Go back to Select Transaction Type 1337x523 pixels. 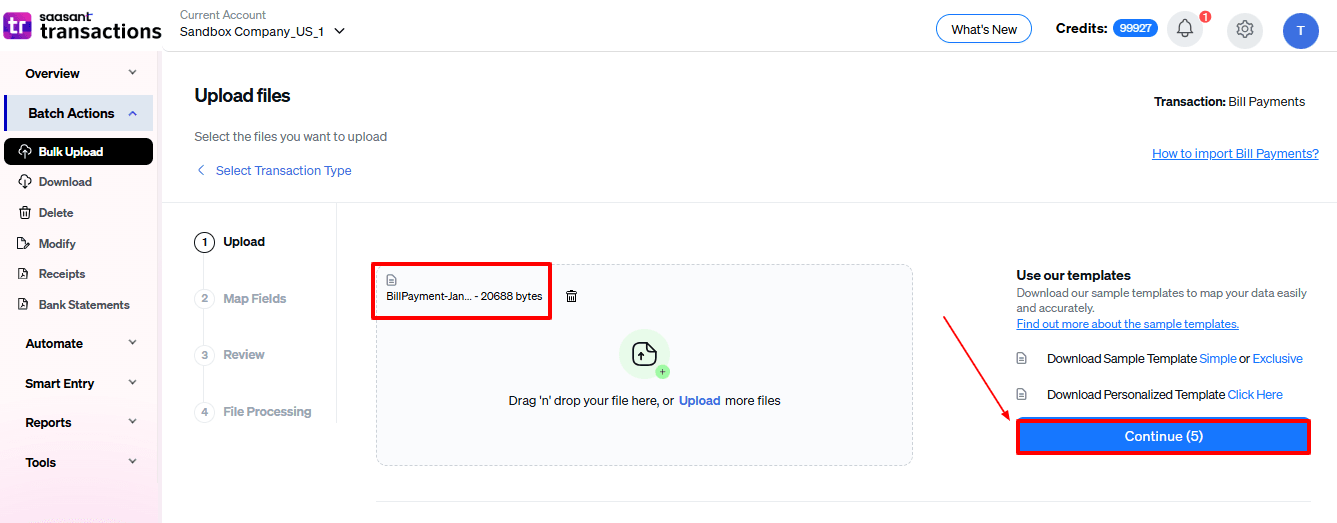coord(283,171)
